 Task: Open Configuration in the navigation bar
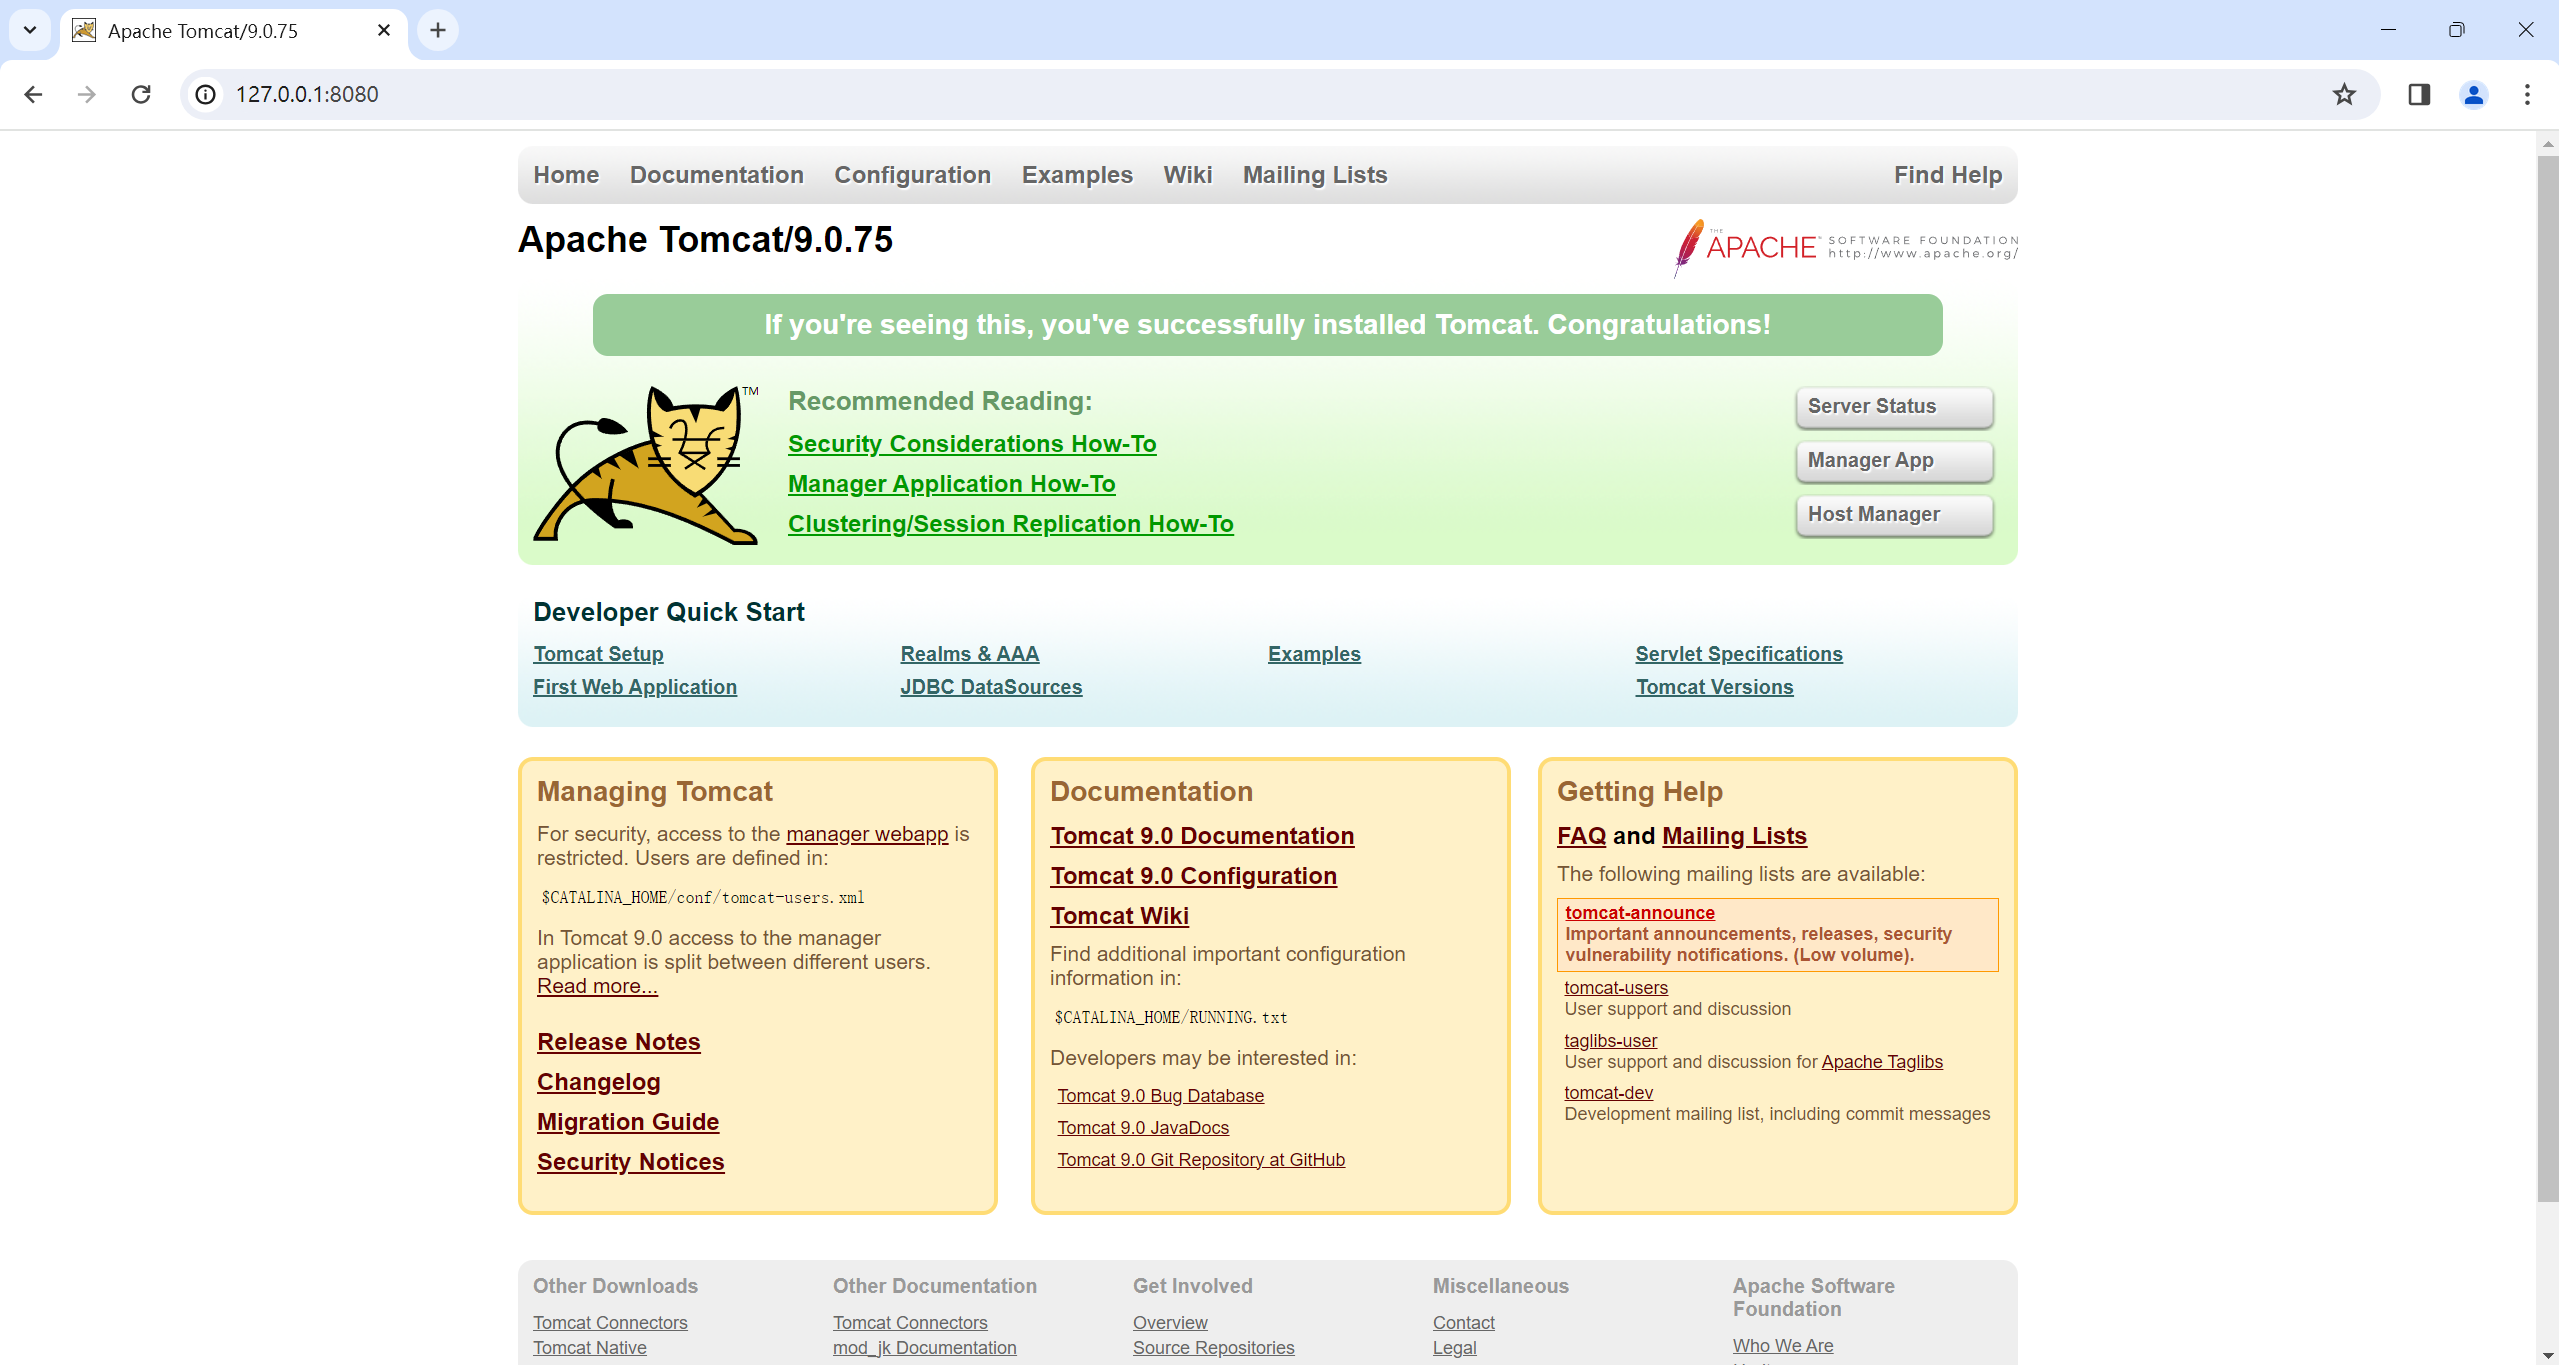(912, 175)
